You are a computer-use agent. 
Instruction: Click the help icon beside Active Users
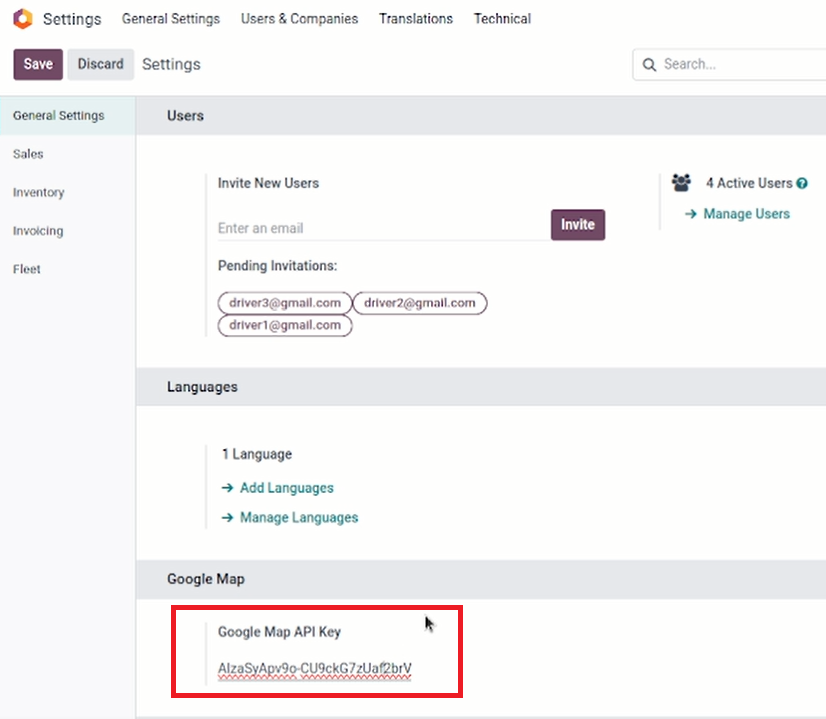(802, 183)
